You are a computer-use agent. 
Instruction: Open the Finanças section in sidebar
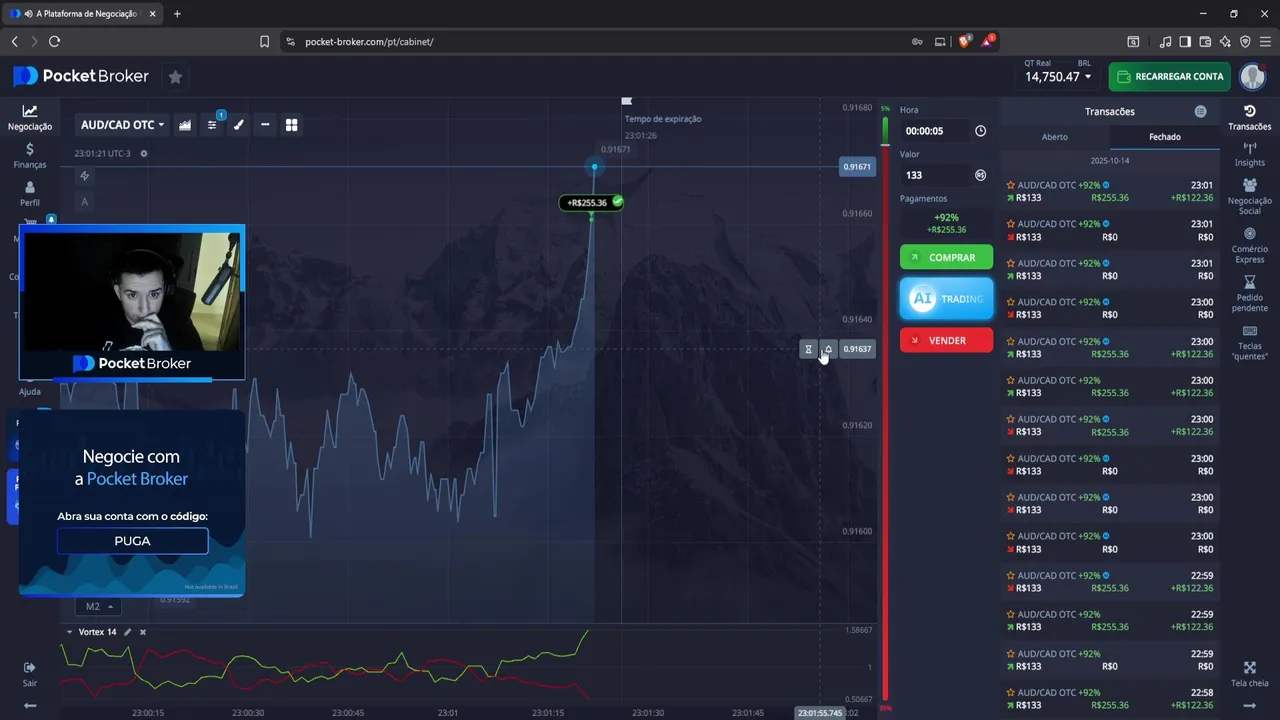click(30, 155)
